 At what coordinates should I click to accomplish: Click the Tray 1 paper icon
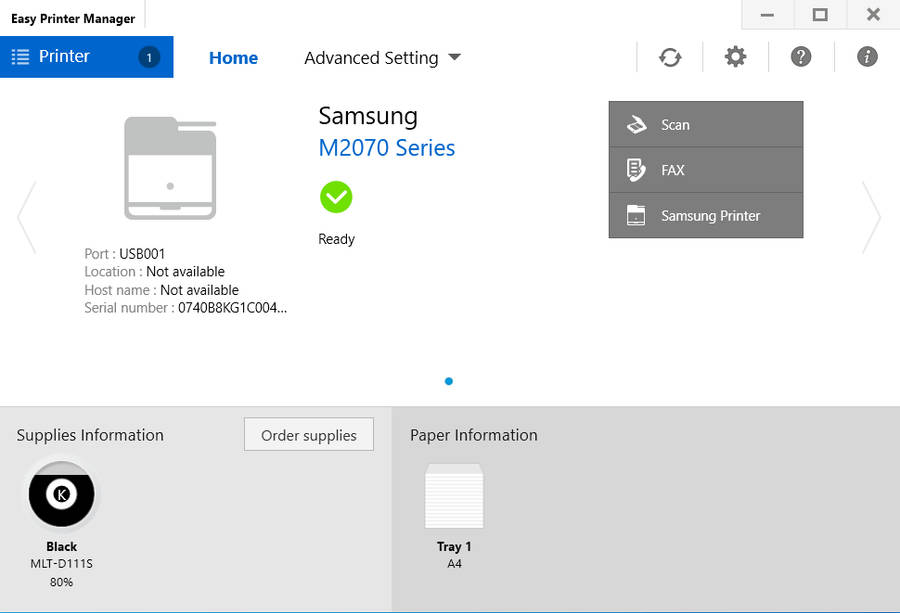tap(454, 497)
